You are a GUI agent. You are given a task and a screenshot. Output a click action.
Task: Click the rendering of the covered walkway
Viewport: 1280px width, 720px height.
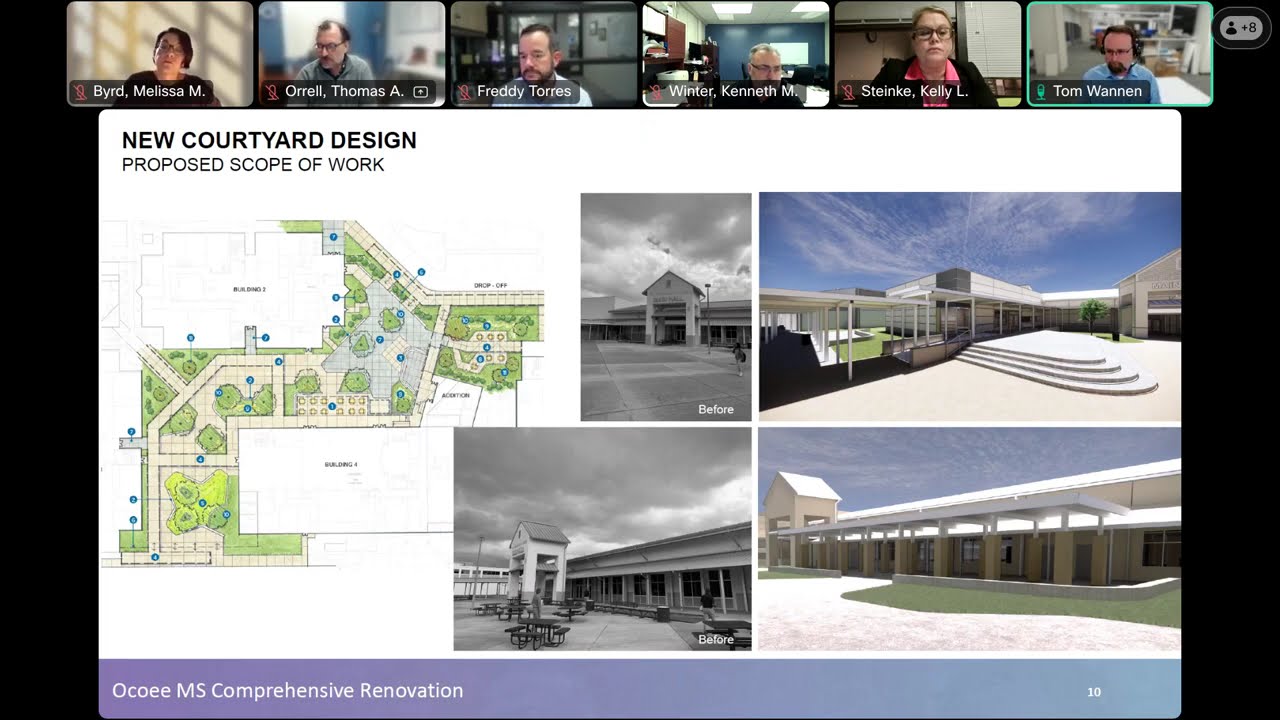coord(970,539)
